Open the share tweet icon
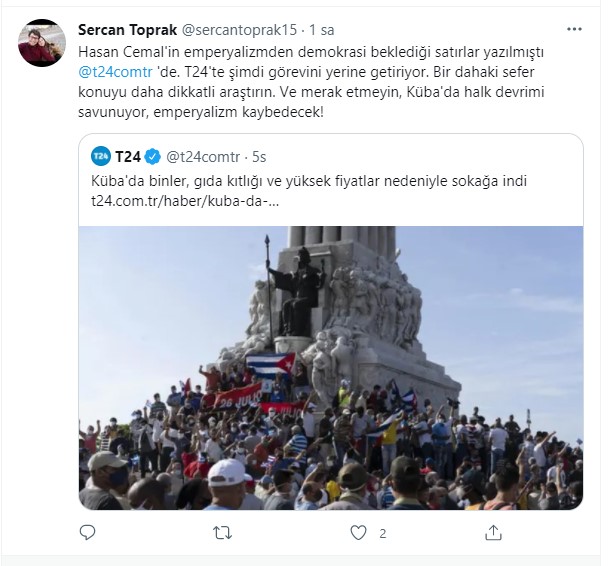 coord(493,533)
